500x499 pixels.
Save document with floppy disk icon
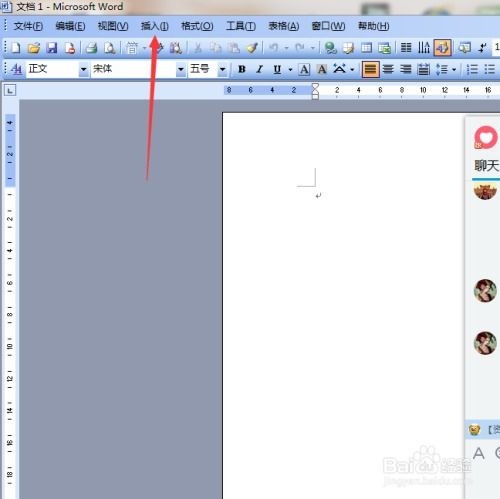tap(52, 48)
